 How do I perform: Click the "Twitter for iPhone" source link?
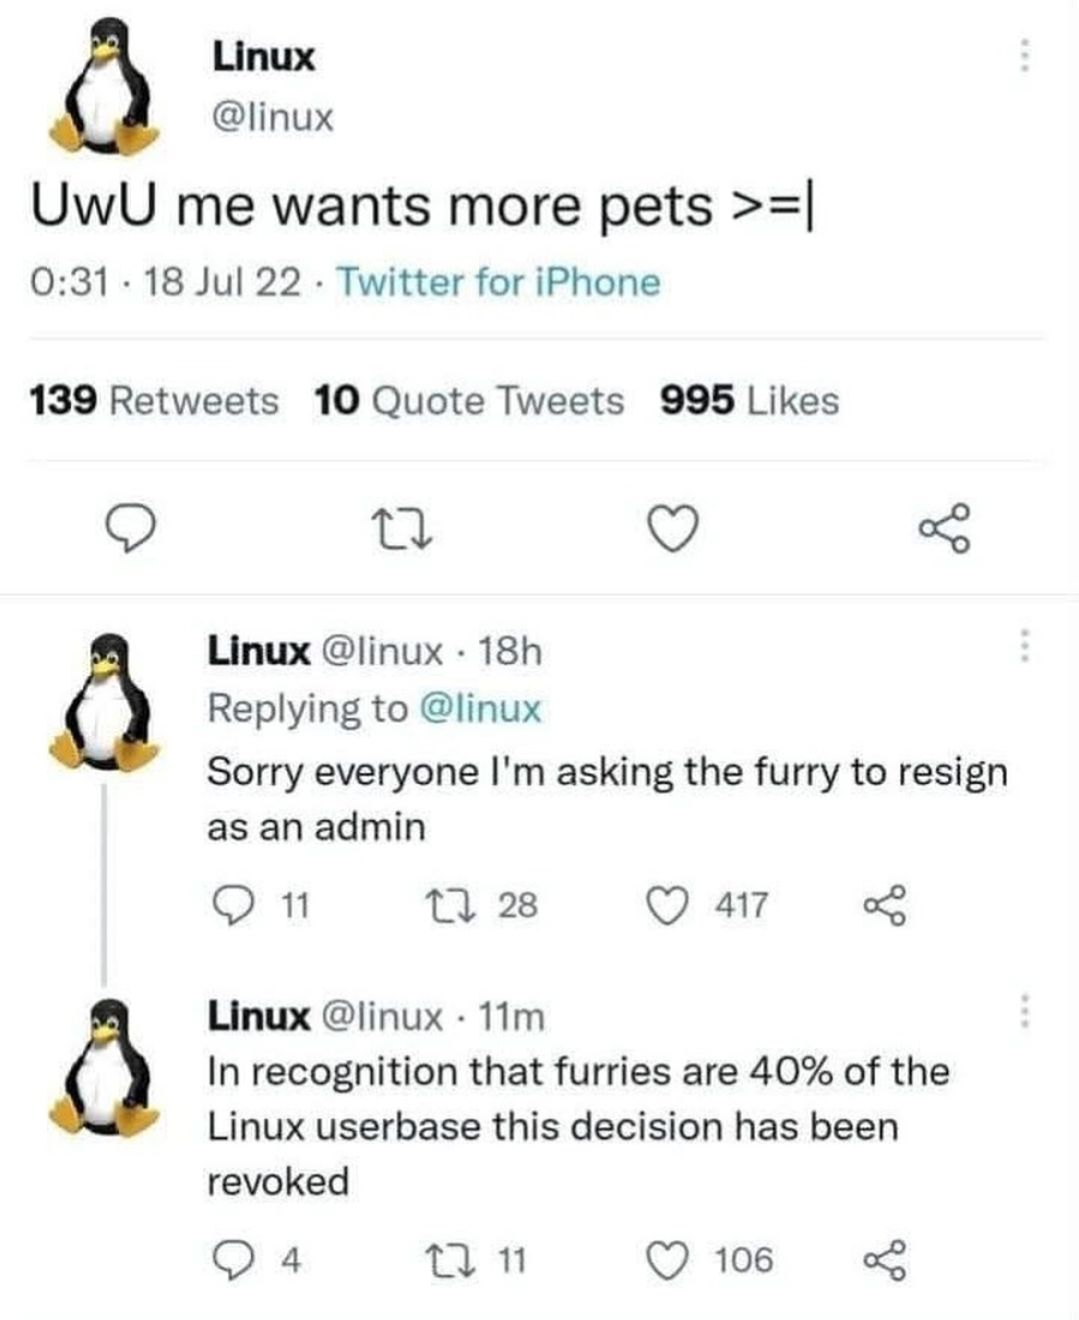(498, 283)
